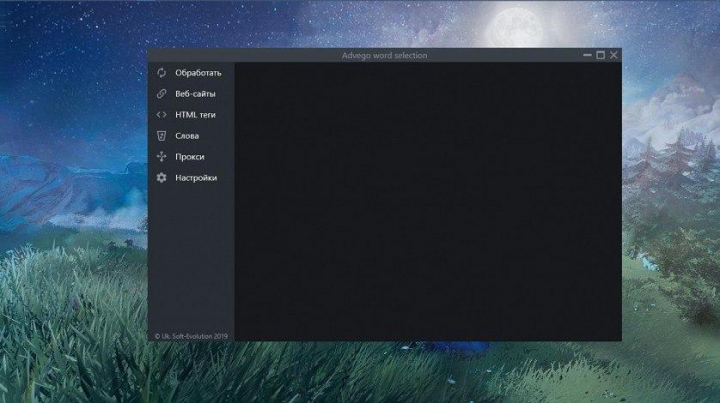Maximize the Advego word selection window
This screenshot has width=720, height=403.
coord(601,55)
